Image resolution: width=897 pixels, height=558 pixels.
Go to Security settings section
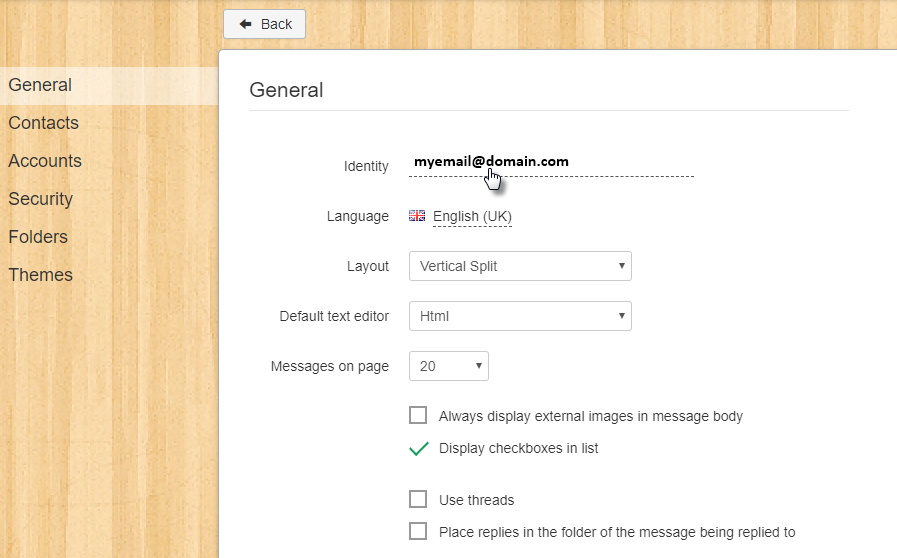[x=41, y=199]
